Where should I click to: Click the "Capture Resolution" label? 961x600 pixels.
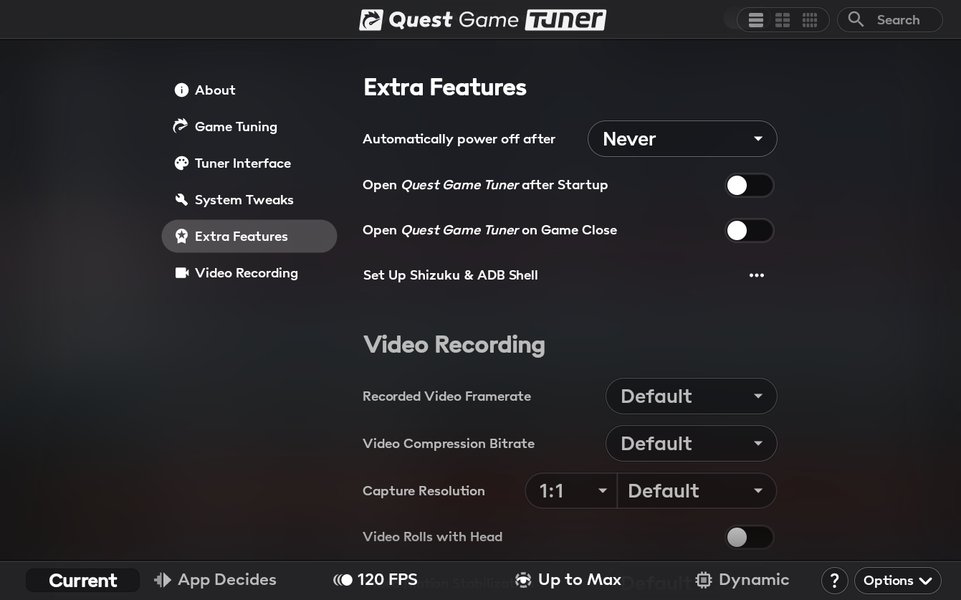[424, 491]
